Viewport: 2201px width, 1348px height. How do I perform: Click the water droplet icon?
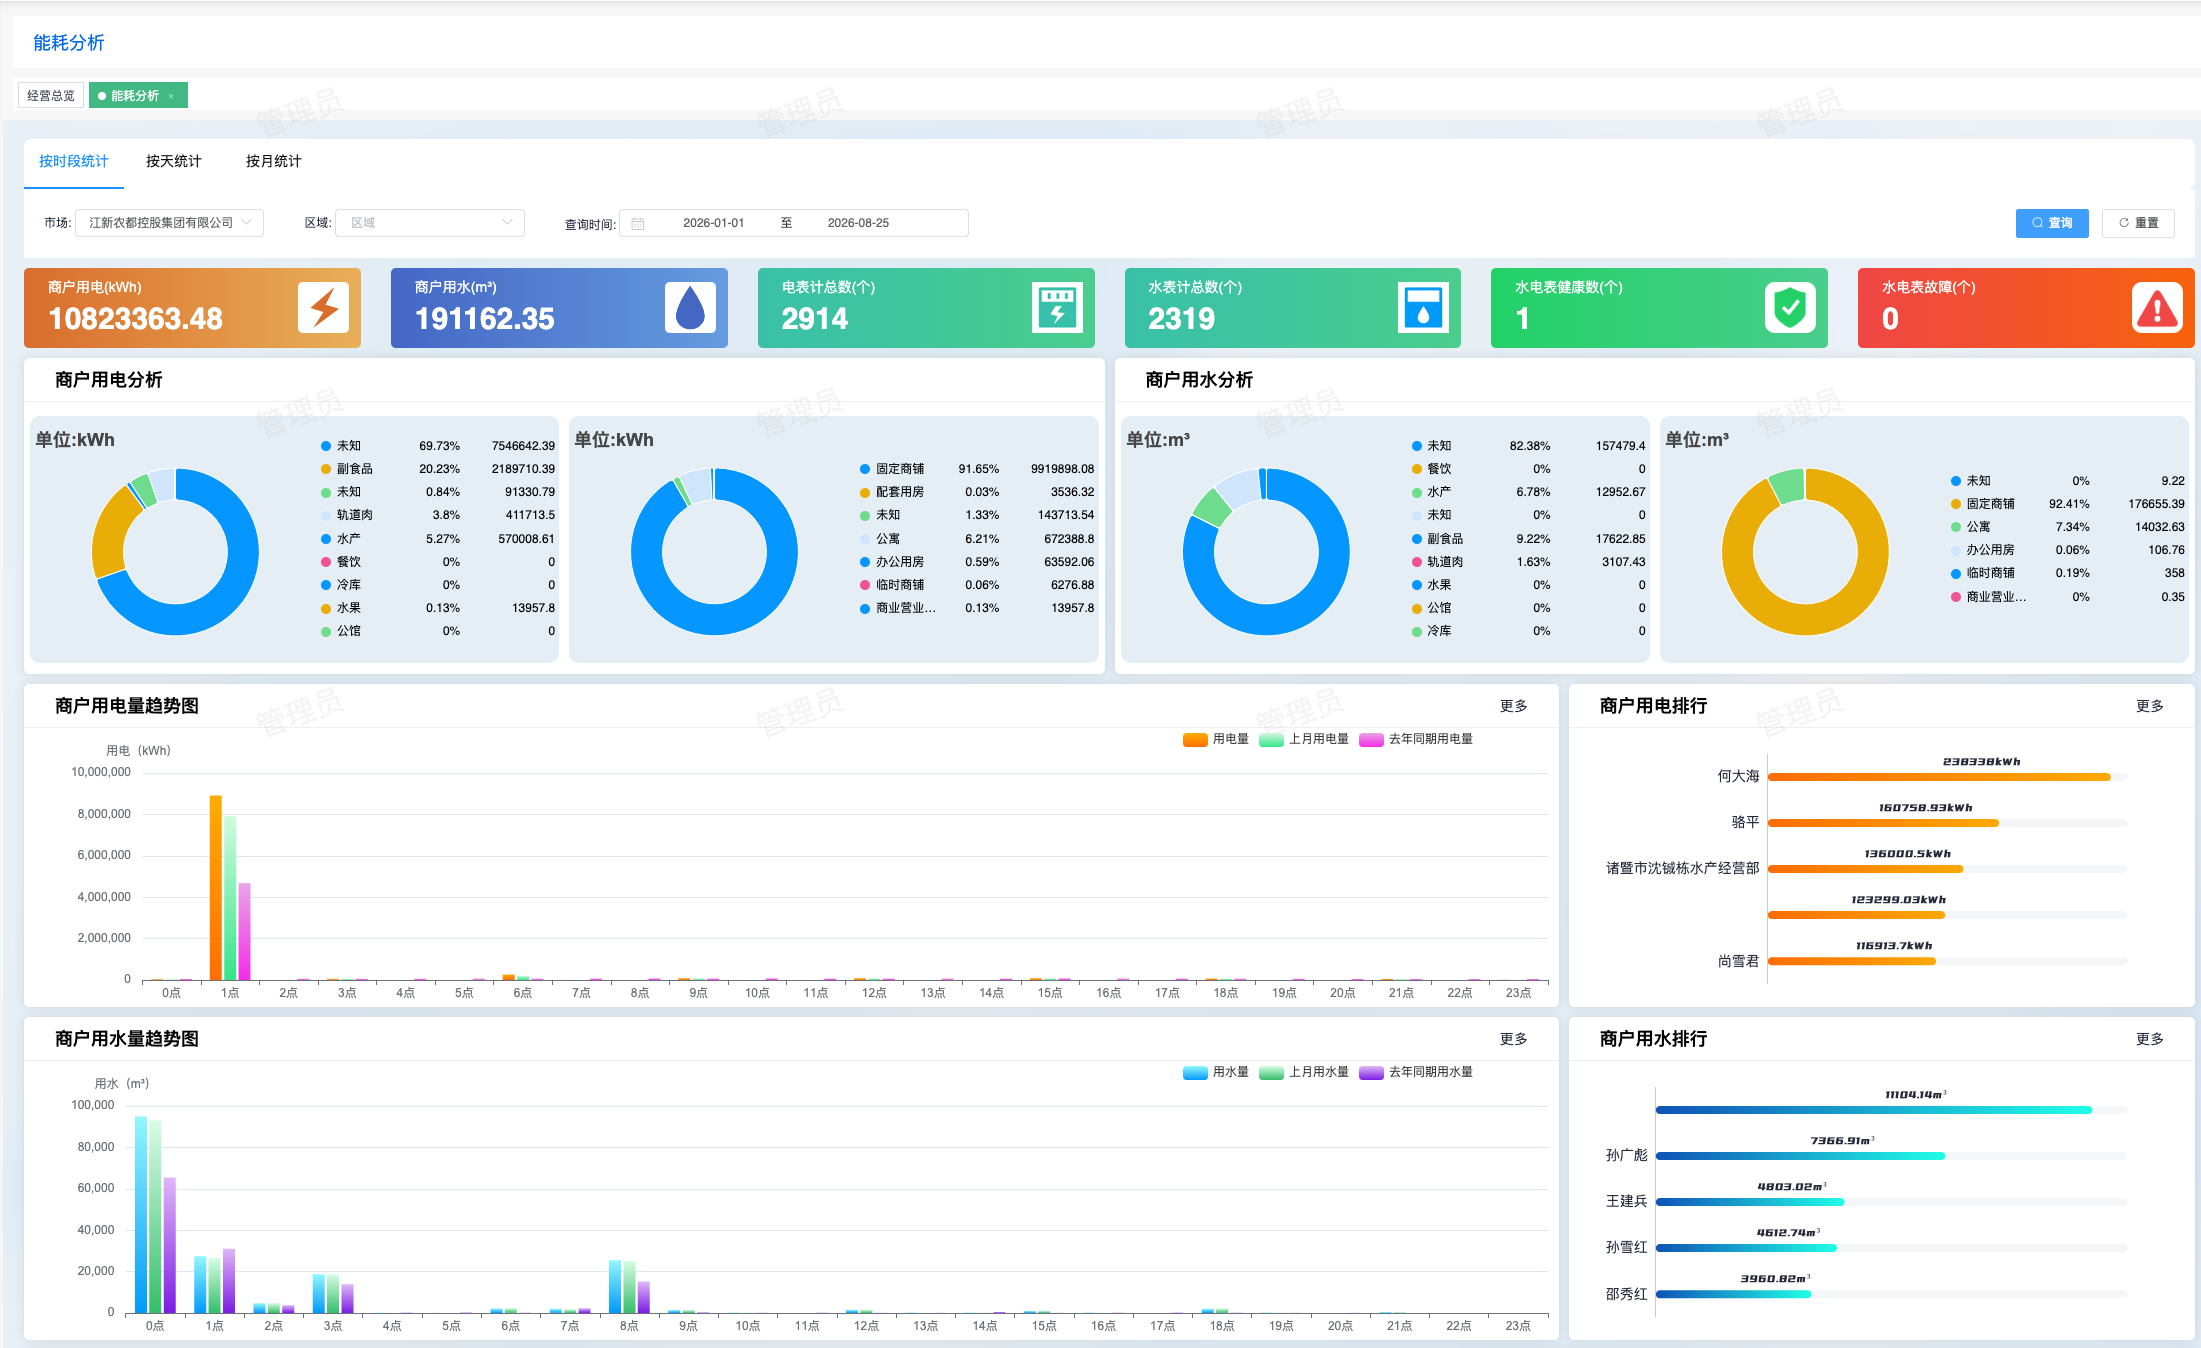(x=690, y=307)
